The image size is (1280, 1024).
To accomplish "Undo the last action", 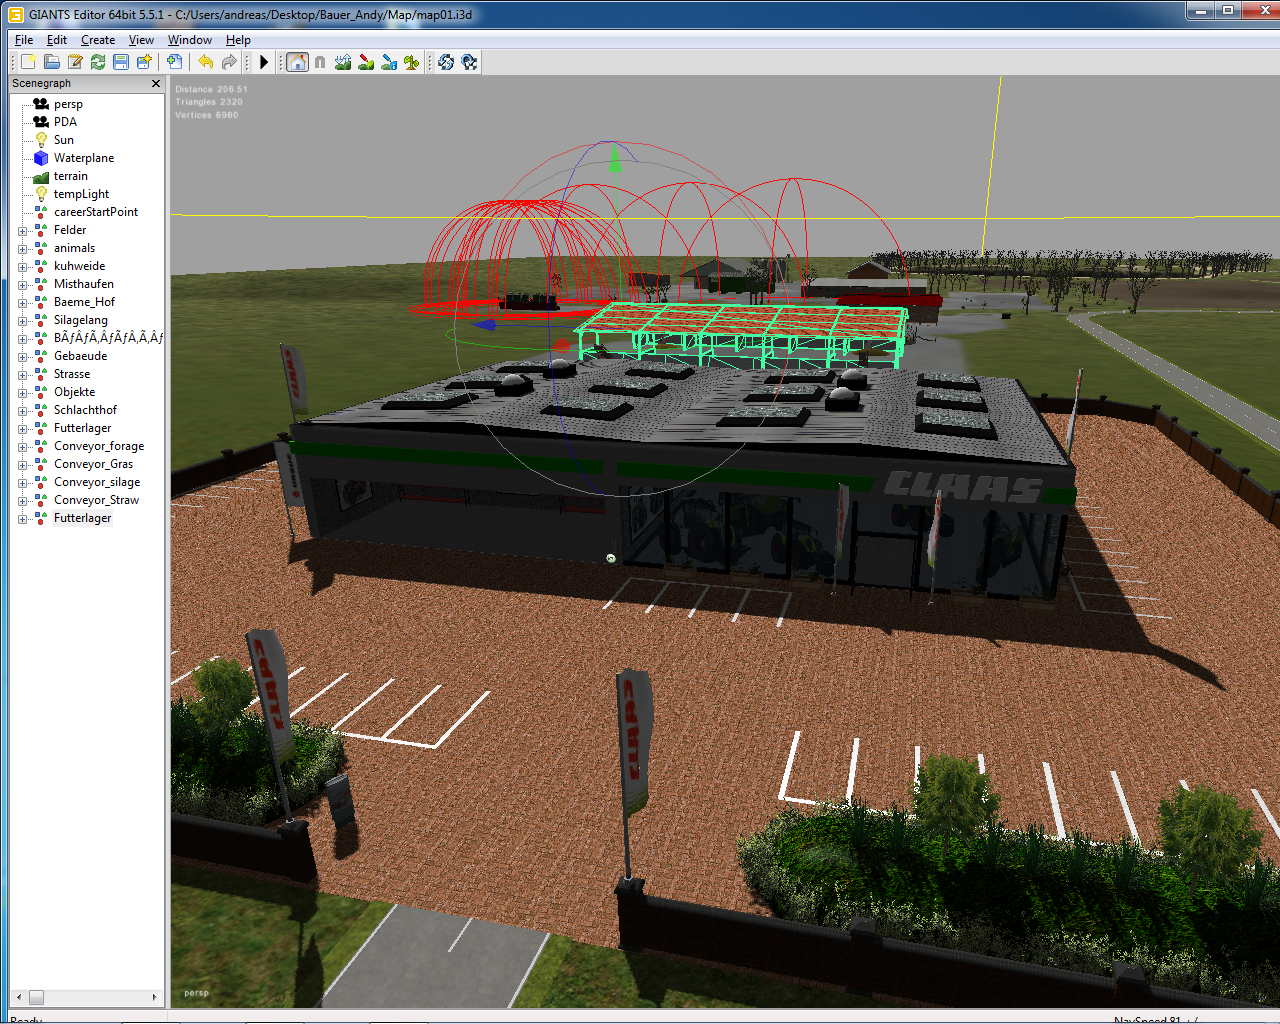I will click(x=205, y=62).
